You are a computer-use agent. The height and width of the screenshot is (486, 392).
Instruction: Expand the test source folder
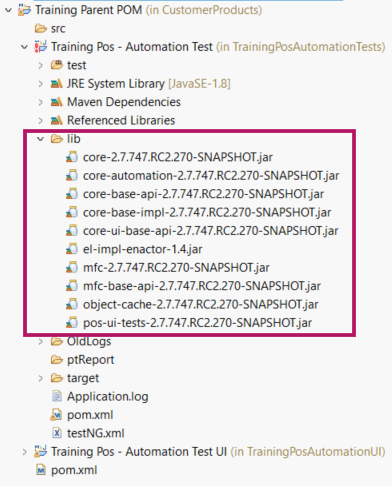(x=40, y=65)
